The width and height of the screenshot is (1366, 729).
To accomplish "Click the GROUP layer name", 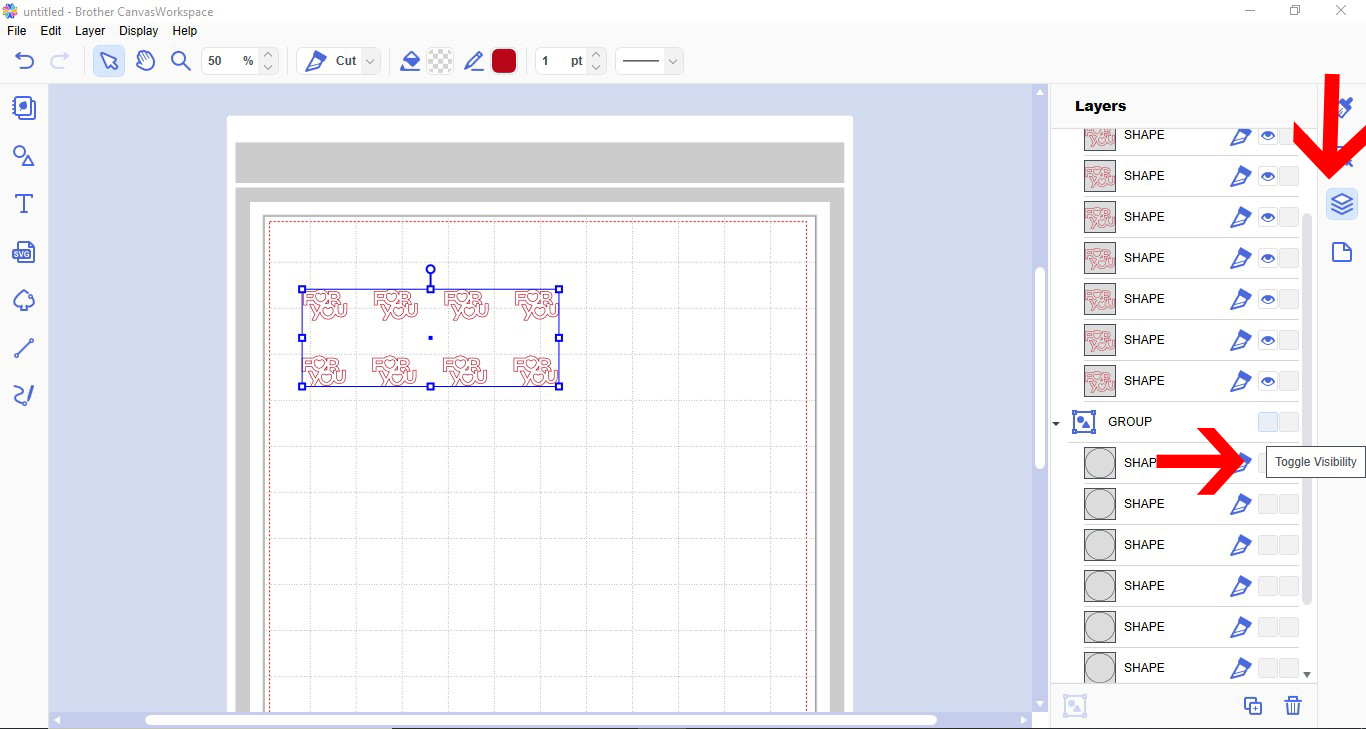I will pyautogui.click(x=1130, y=422).
